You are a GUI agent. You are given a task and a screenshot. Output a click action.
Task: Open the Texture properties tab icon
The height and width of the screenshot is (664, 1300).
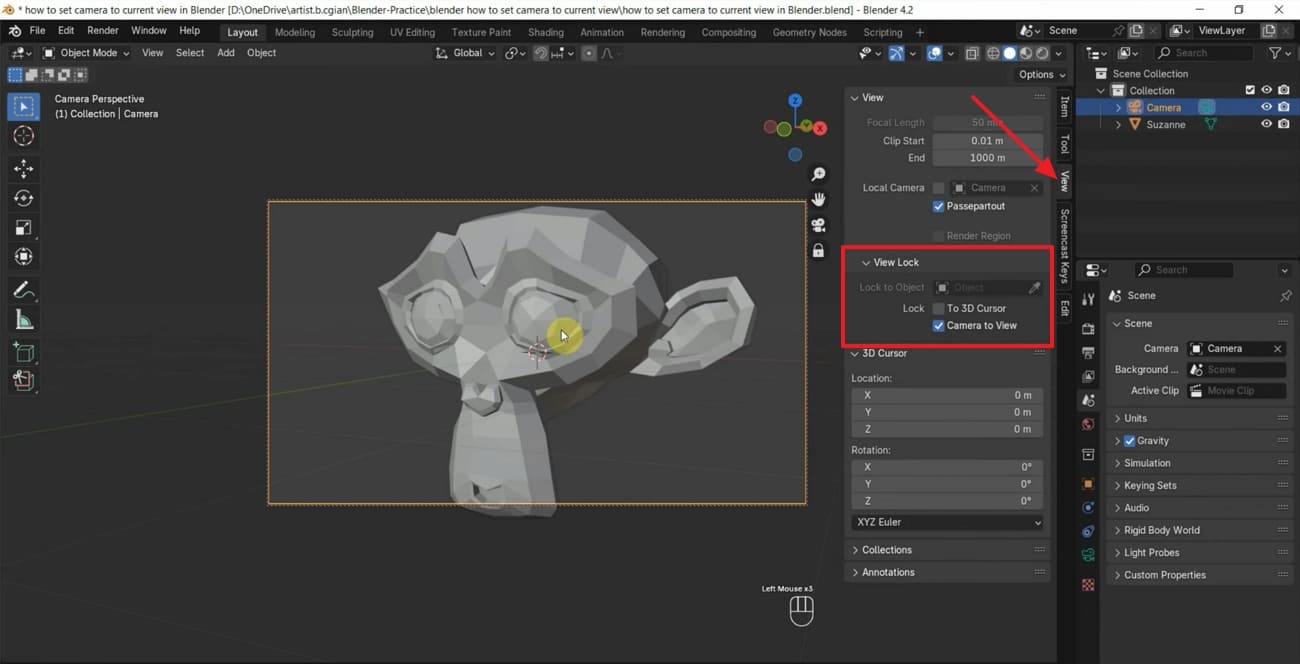click(1088, 585)
